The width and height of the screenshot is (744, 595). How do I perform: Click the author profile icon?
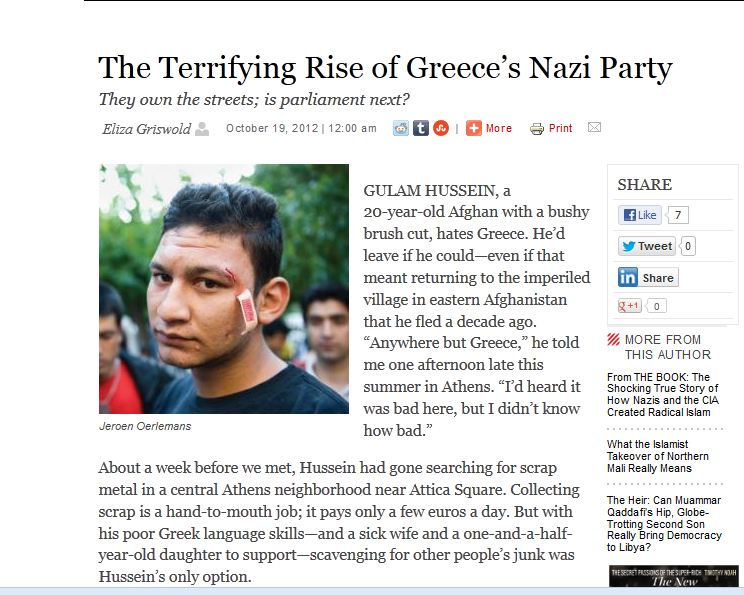(x=203, y=128)
